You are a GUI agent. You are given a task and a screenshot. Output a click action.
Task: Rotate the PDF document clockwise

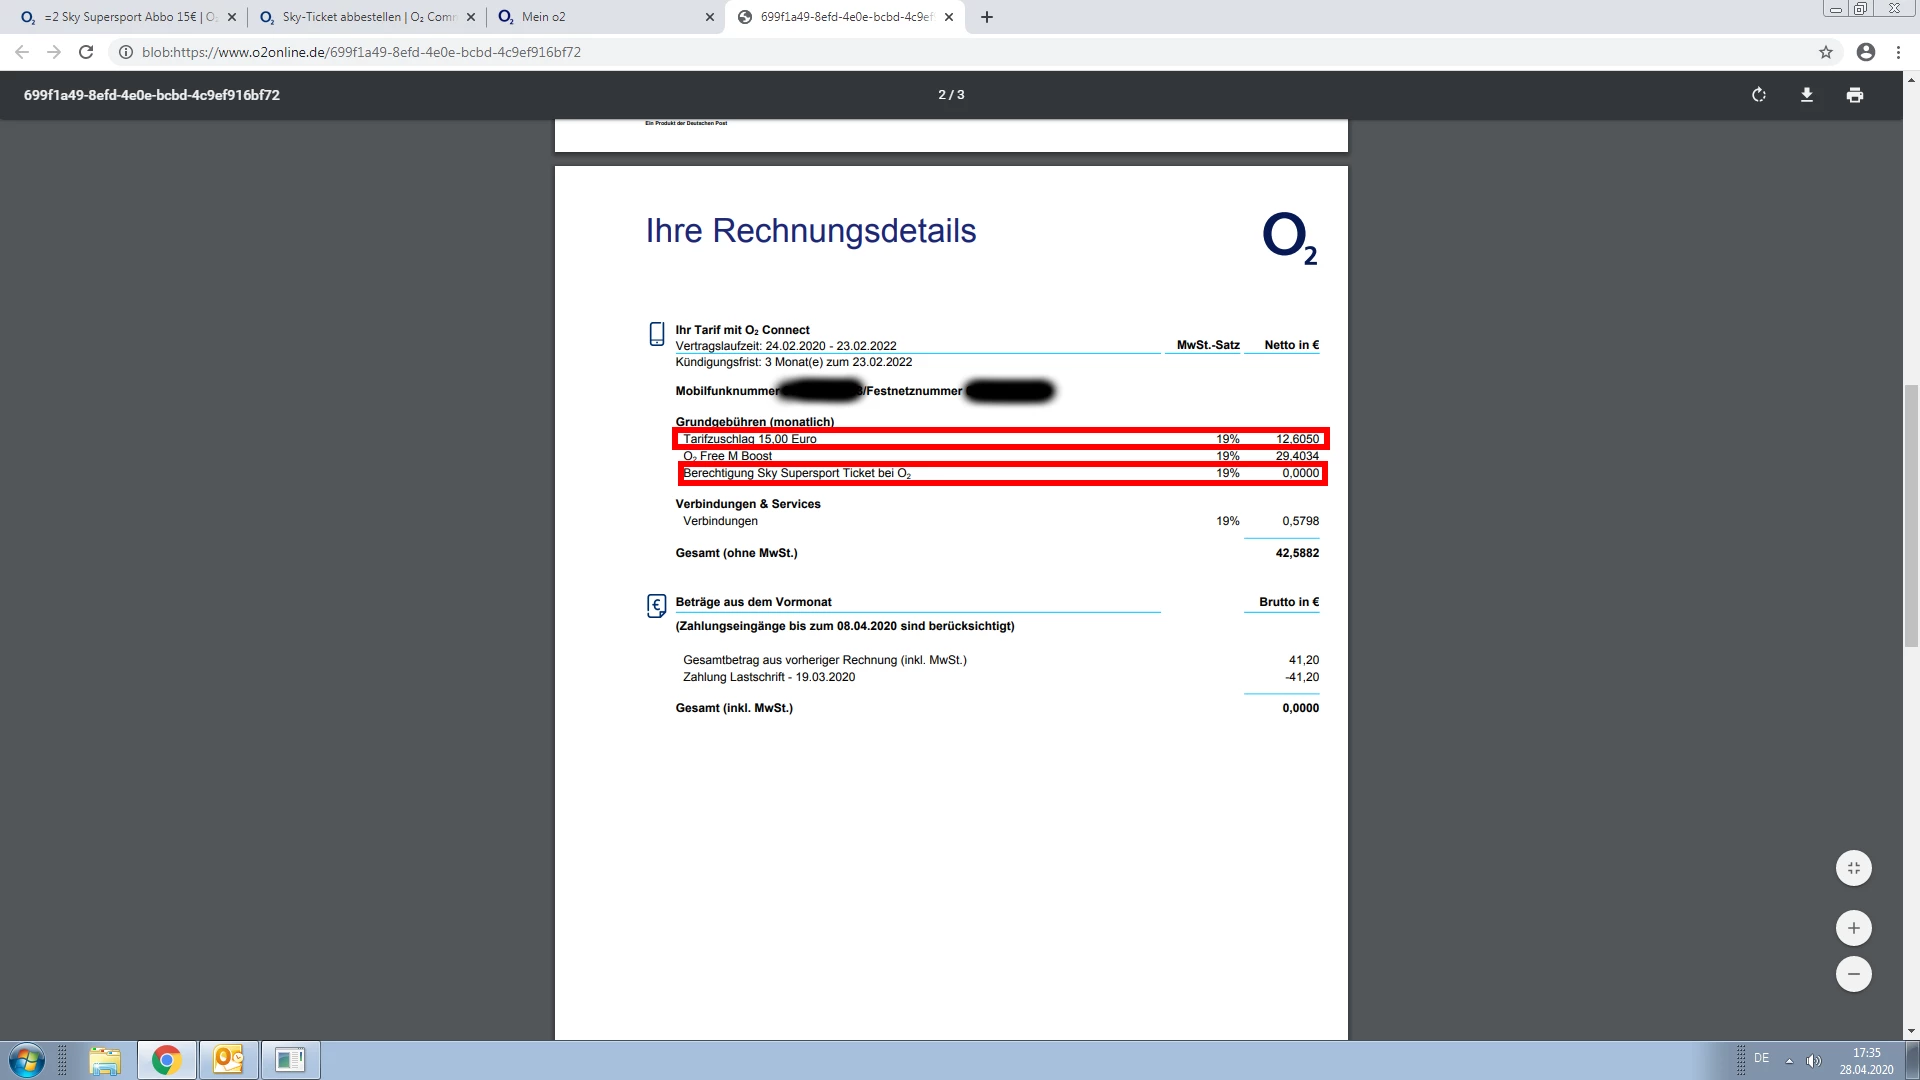coord(1759,95)
